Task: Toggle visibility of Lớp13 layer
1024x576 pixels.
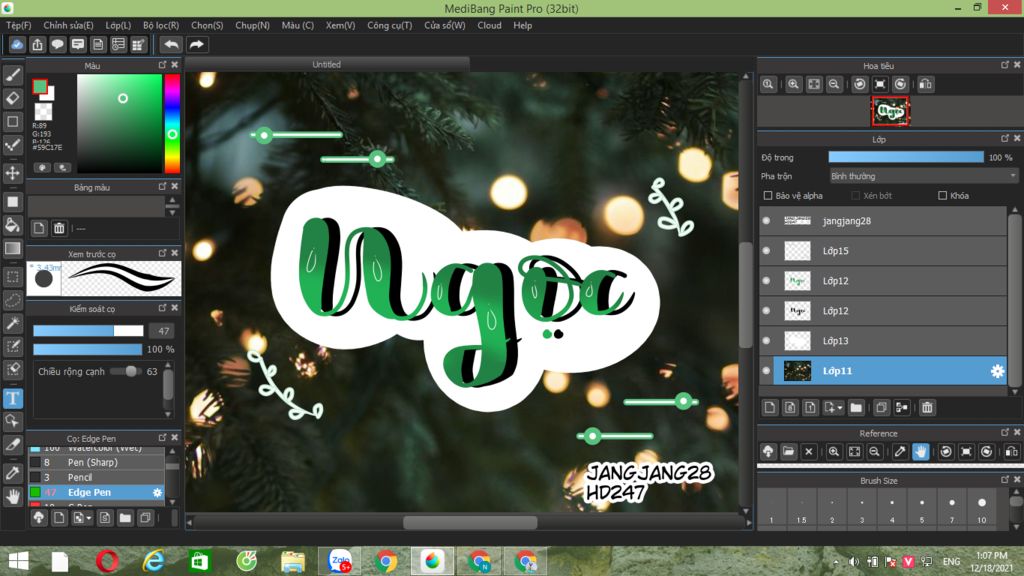Action: 767,341
